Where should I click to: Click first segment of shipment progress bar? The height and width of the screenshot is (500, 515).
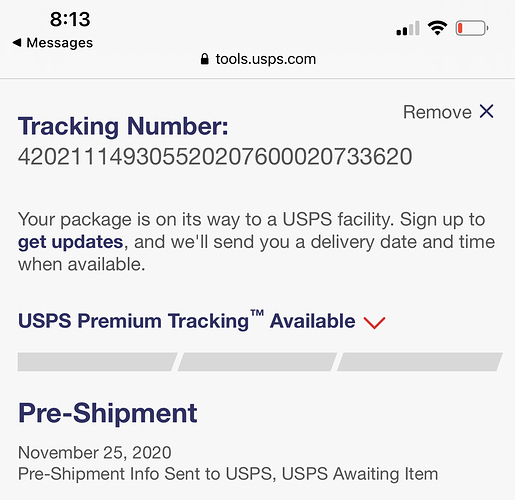click(x=97, y=362)
